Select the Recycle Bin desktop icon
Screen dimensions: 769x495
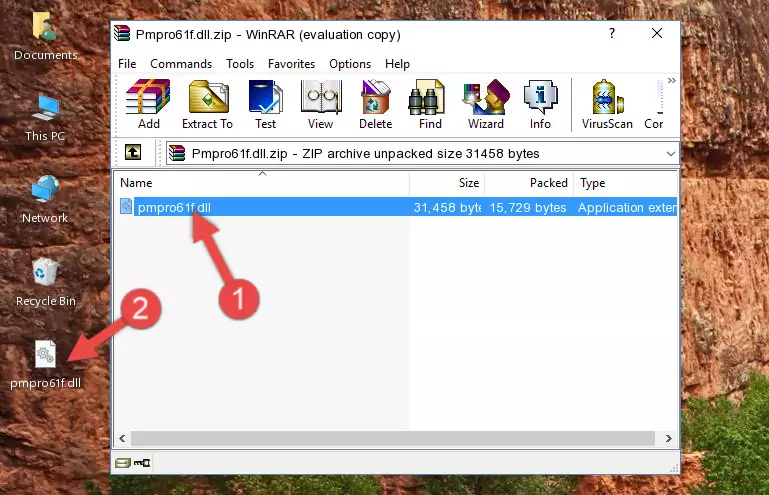[46, 283]
